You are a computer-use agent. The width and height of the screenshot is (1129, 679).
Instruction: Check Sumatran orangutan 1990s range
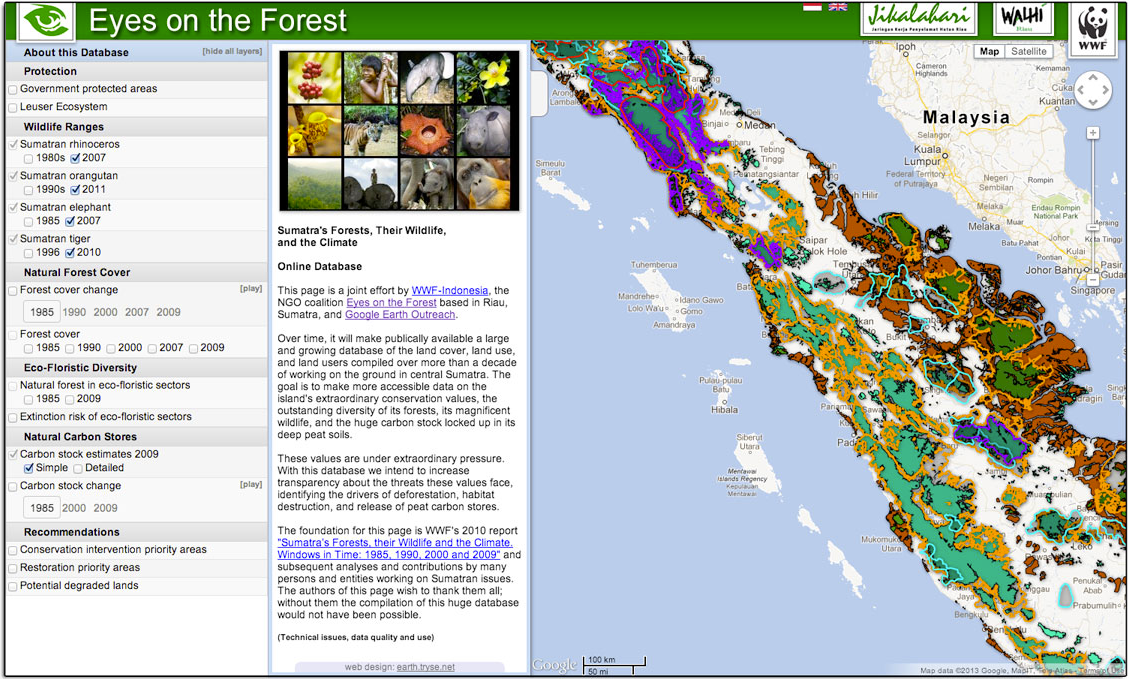point(28,190)
